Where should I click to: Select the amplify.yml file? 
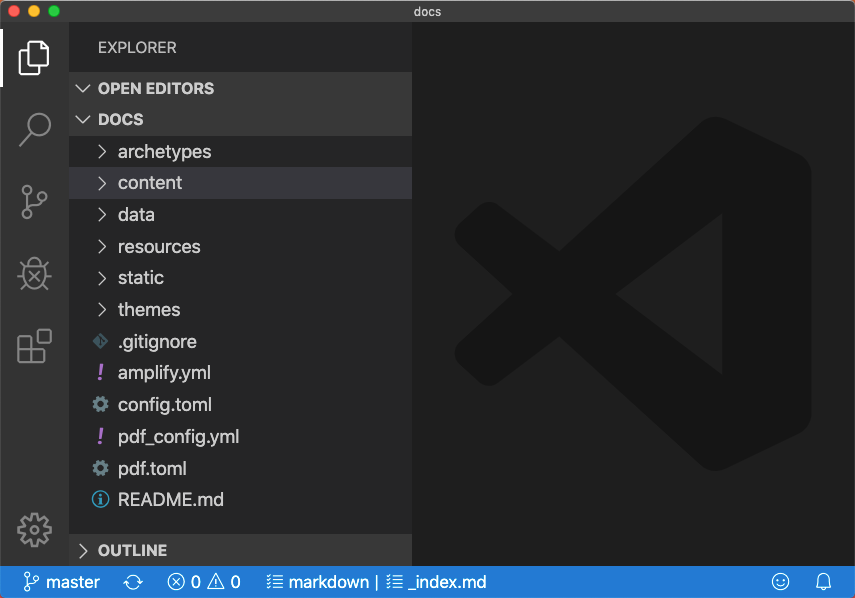[164, 373]
